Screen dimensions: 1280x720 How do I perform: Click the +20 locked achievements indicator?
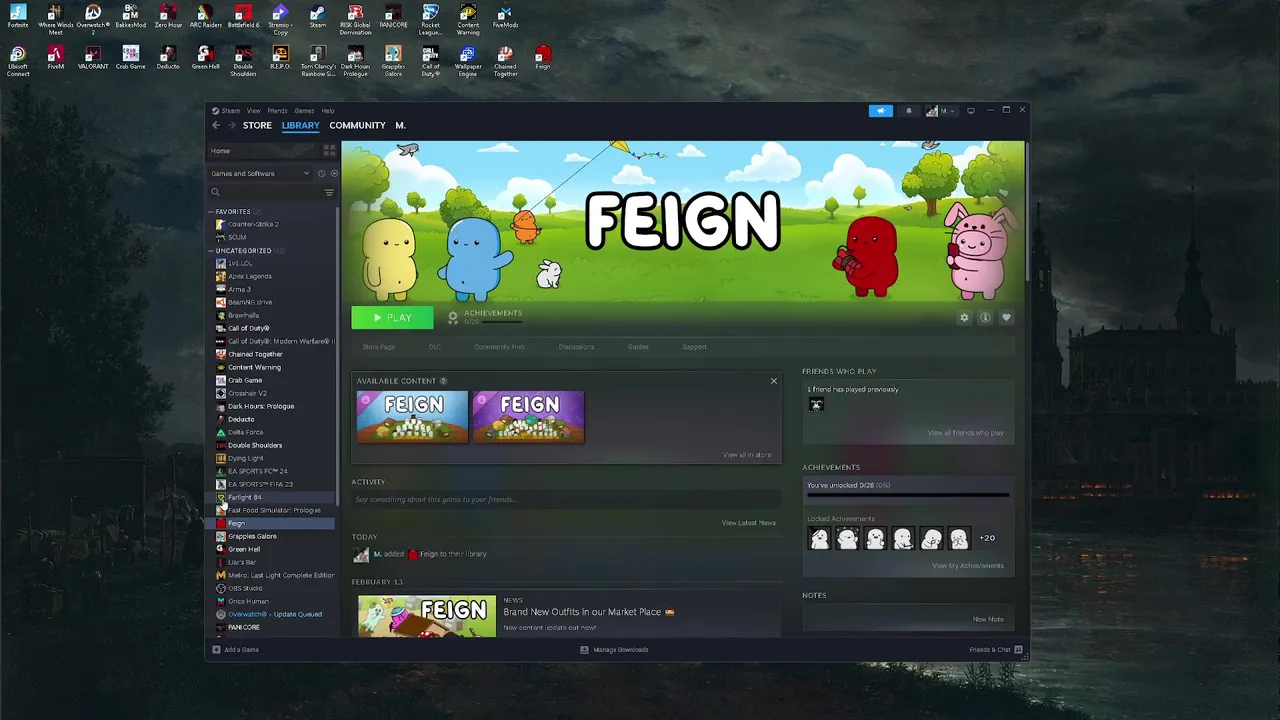[987, 538]
